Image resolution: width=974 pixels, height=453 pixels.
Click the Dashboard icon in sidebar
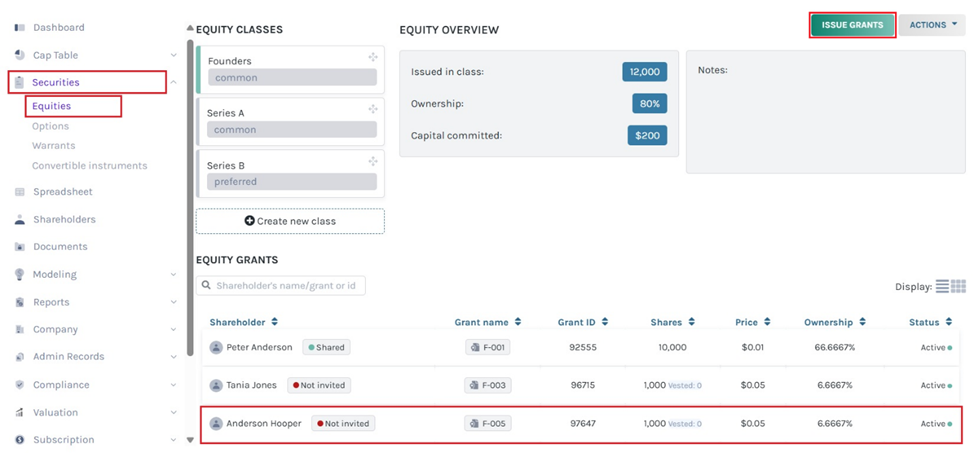(x=20, y=27)
